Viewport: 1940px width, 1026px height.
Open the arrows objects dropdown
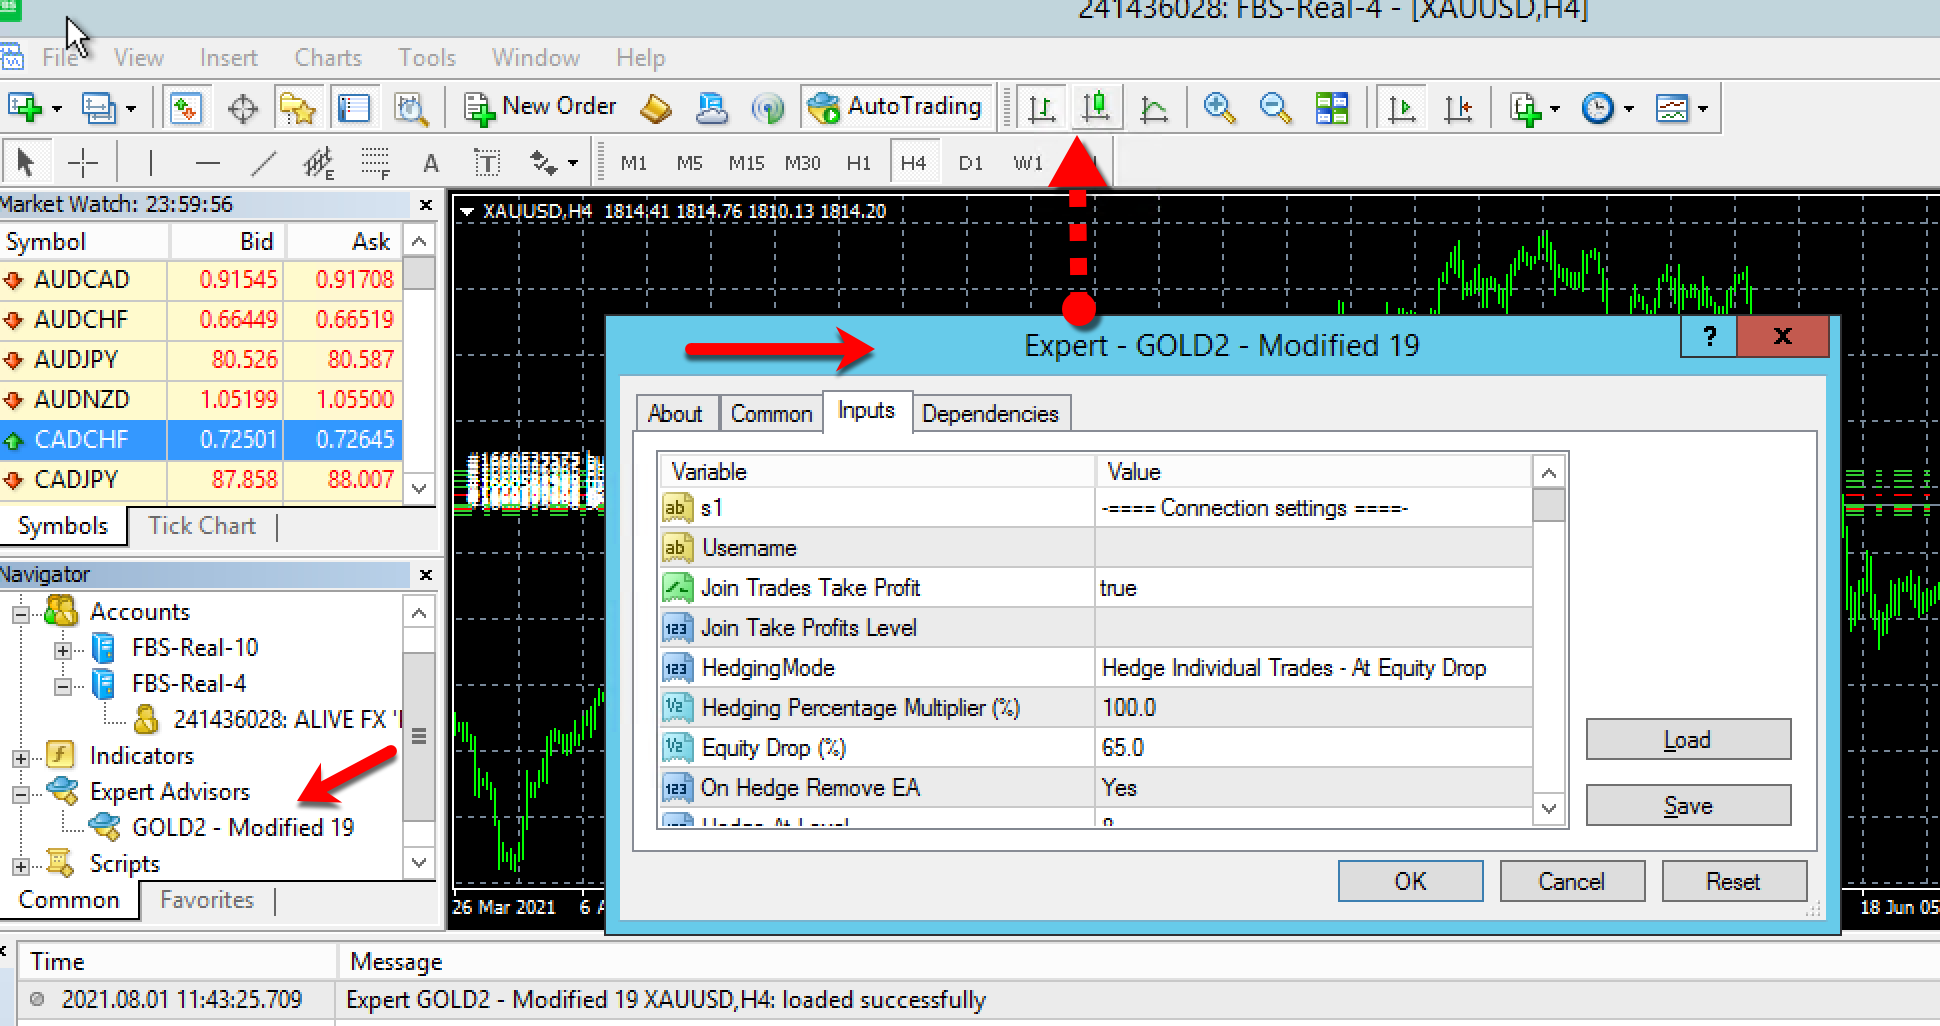pos(554,162)
